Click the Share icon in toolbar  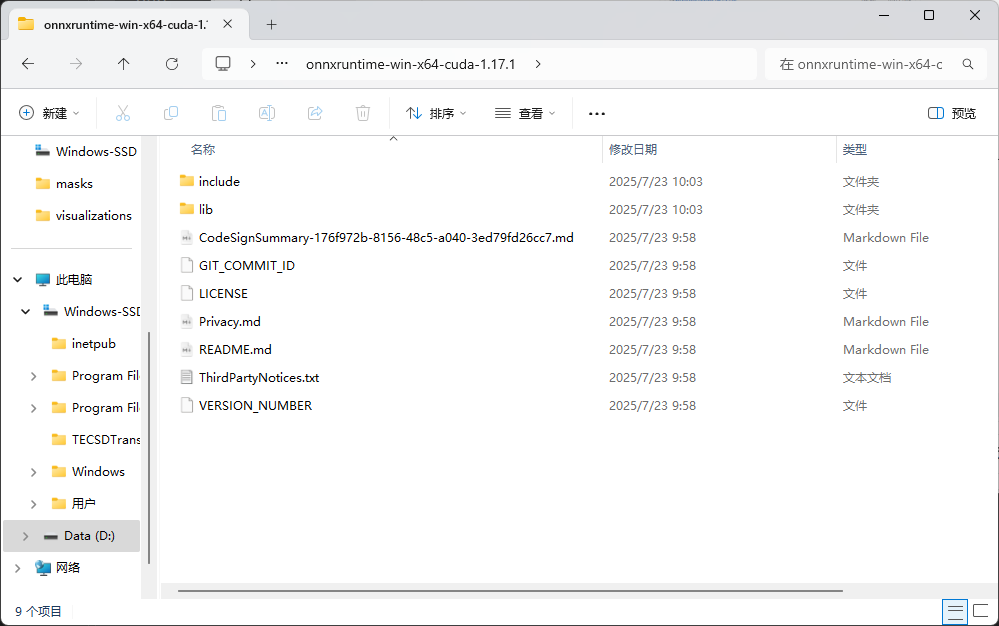coord(315,113)
